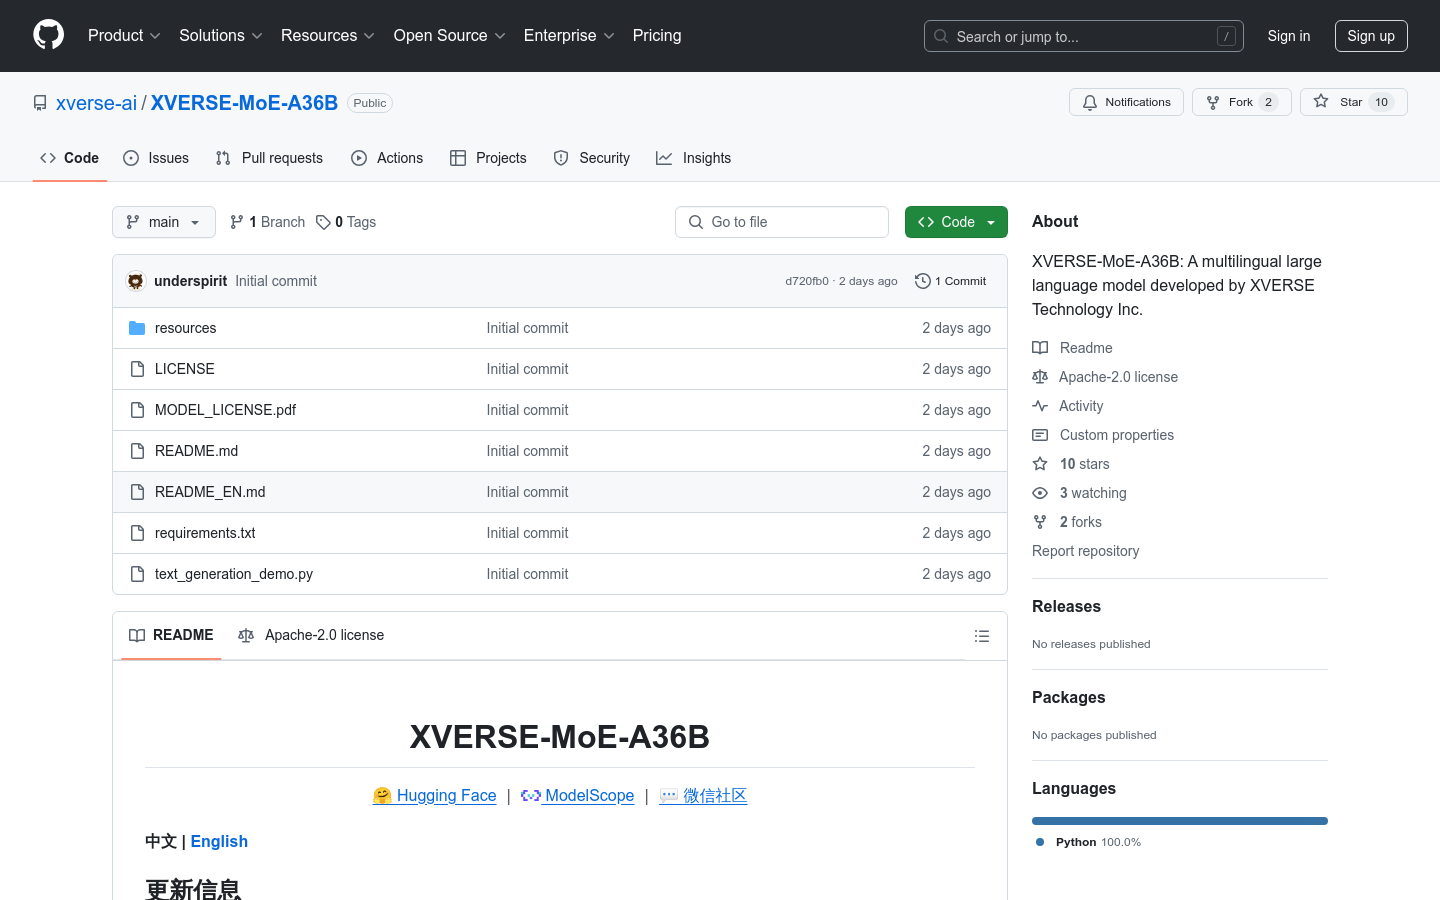Open the Resources dropdown

(328, 36)
